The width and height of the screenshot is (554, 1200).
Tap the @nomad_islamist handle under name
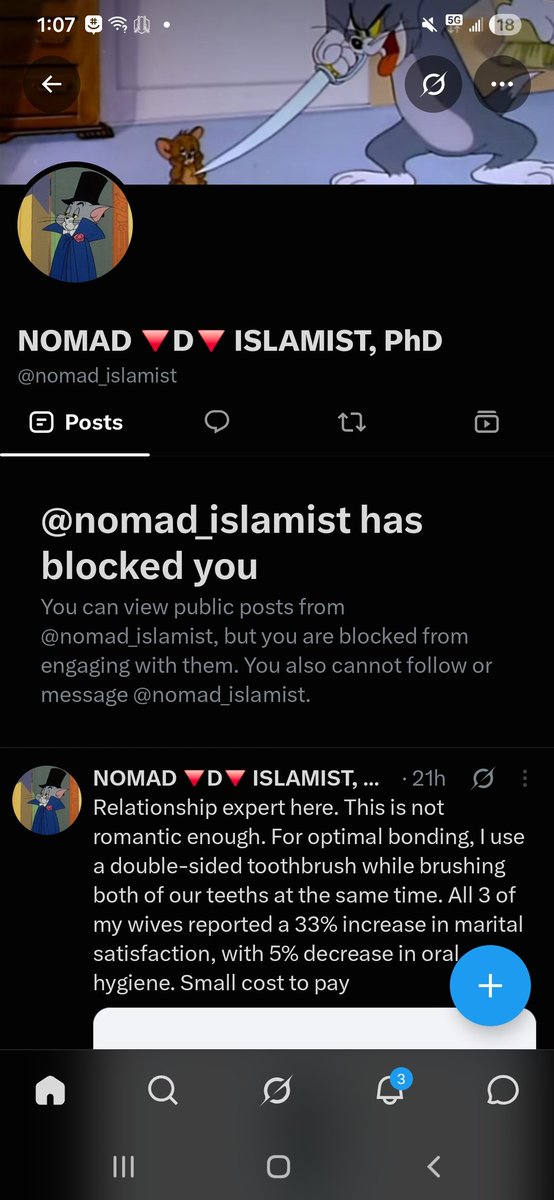pyautogui.click(x=97, y=375)
